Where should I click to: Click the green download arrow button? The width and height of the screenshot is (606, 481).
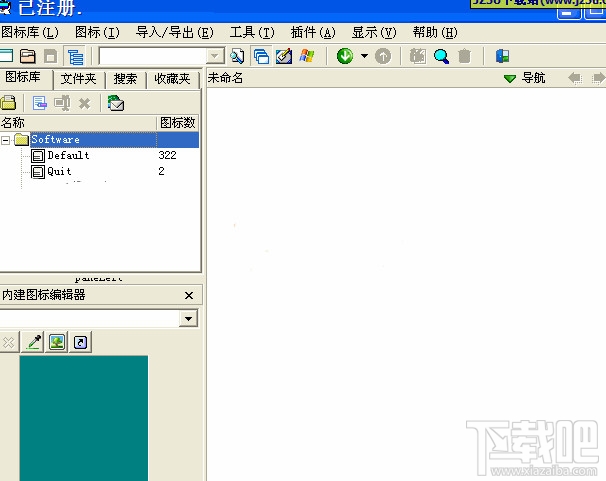point(345,56)
